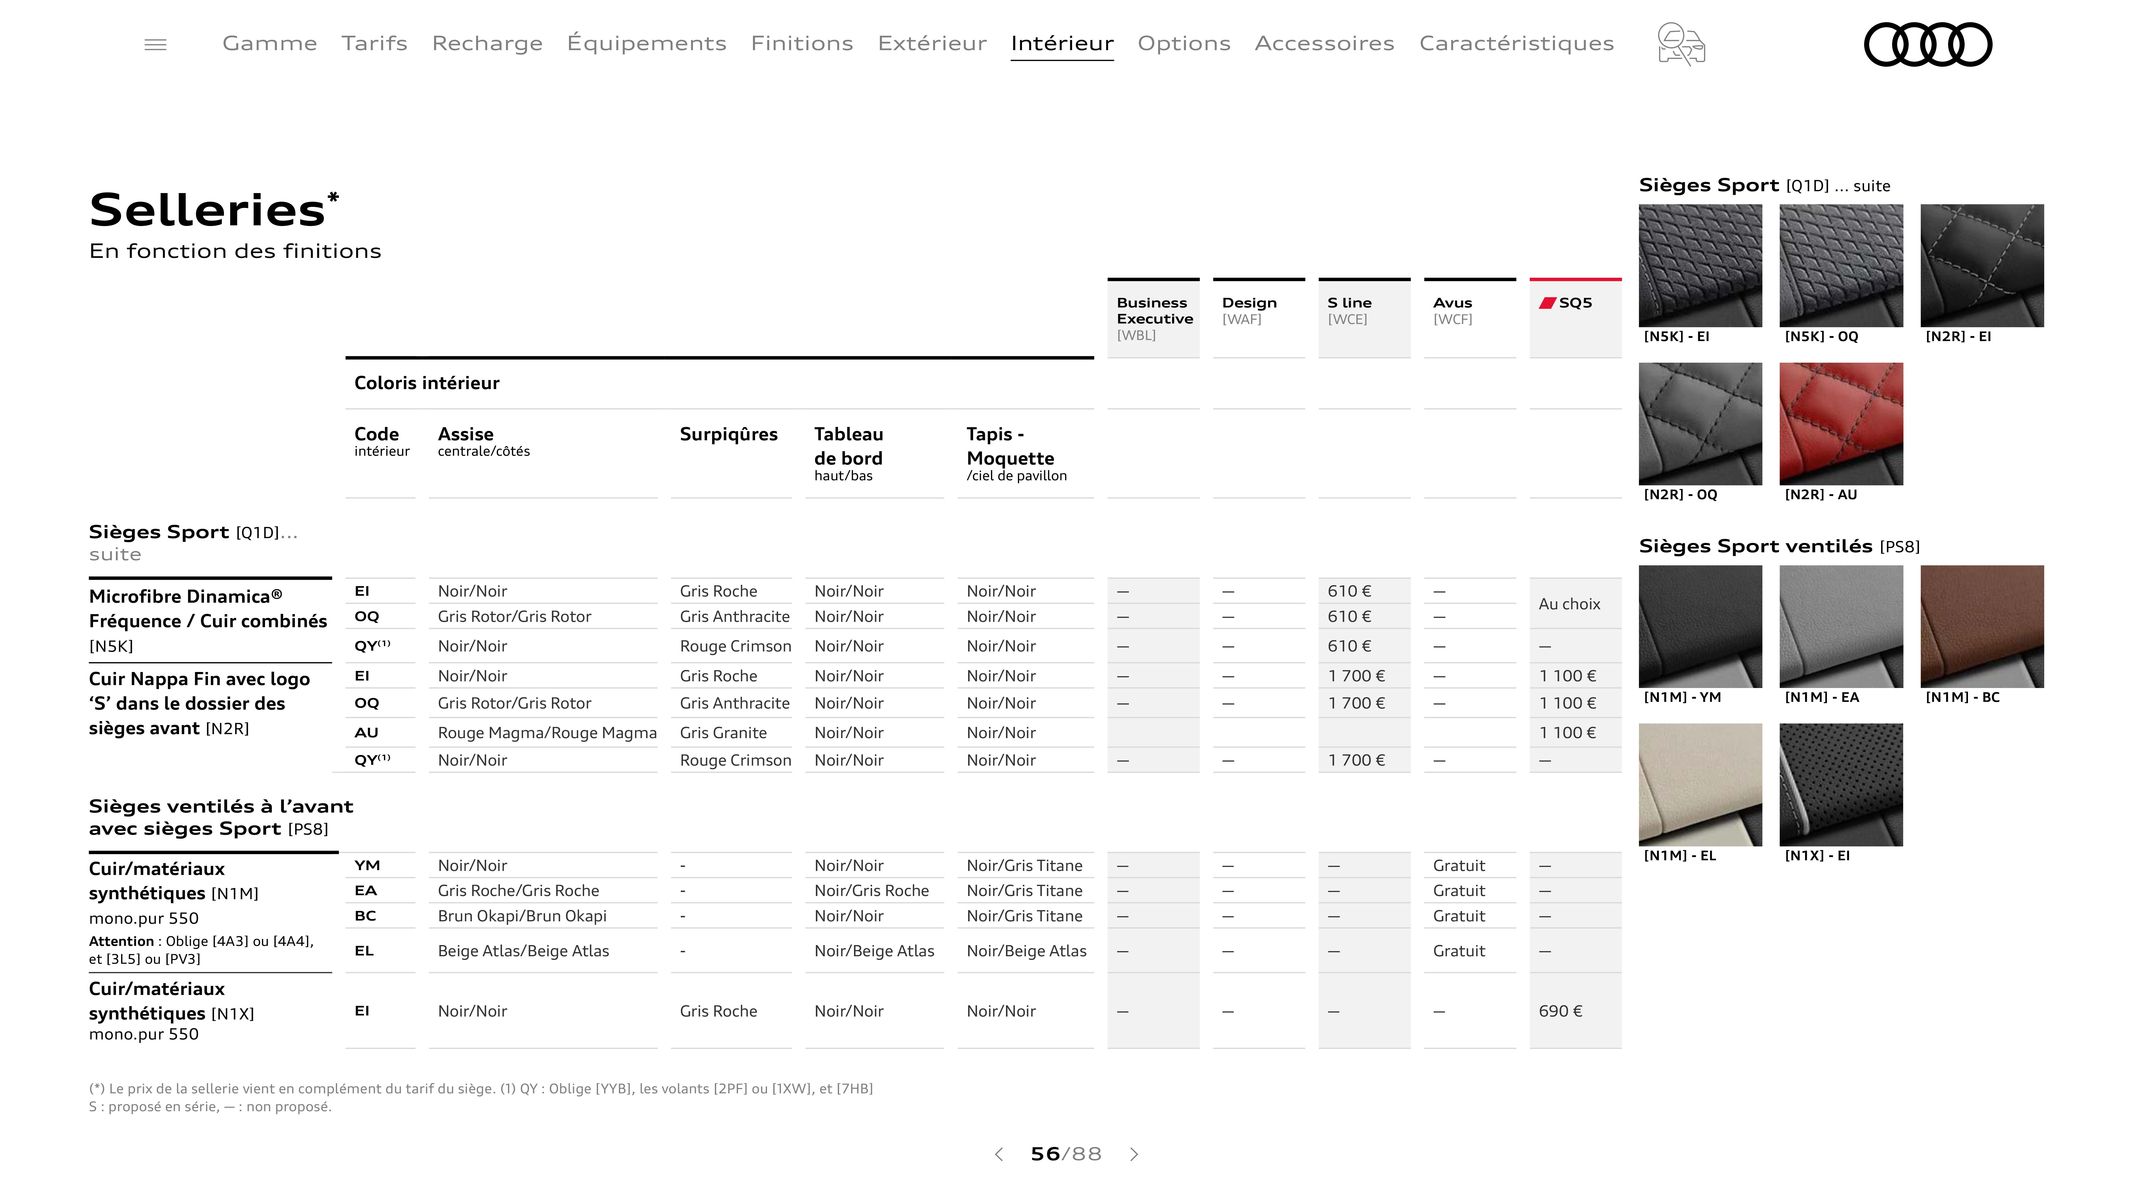Viewport: 2133px width, 1200px height.
Task: Click the Attention Oblige [4A3] note
Action: [201, 950]
